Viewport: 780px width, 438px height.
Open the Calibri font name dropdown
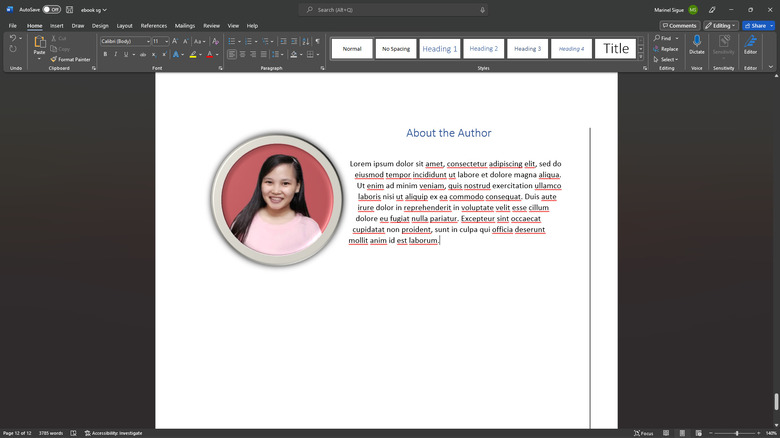coord(147,41)
